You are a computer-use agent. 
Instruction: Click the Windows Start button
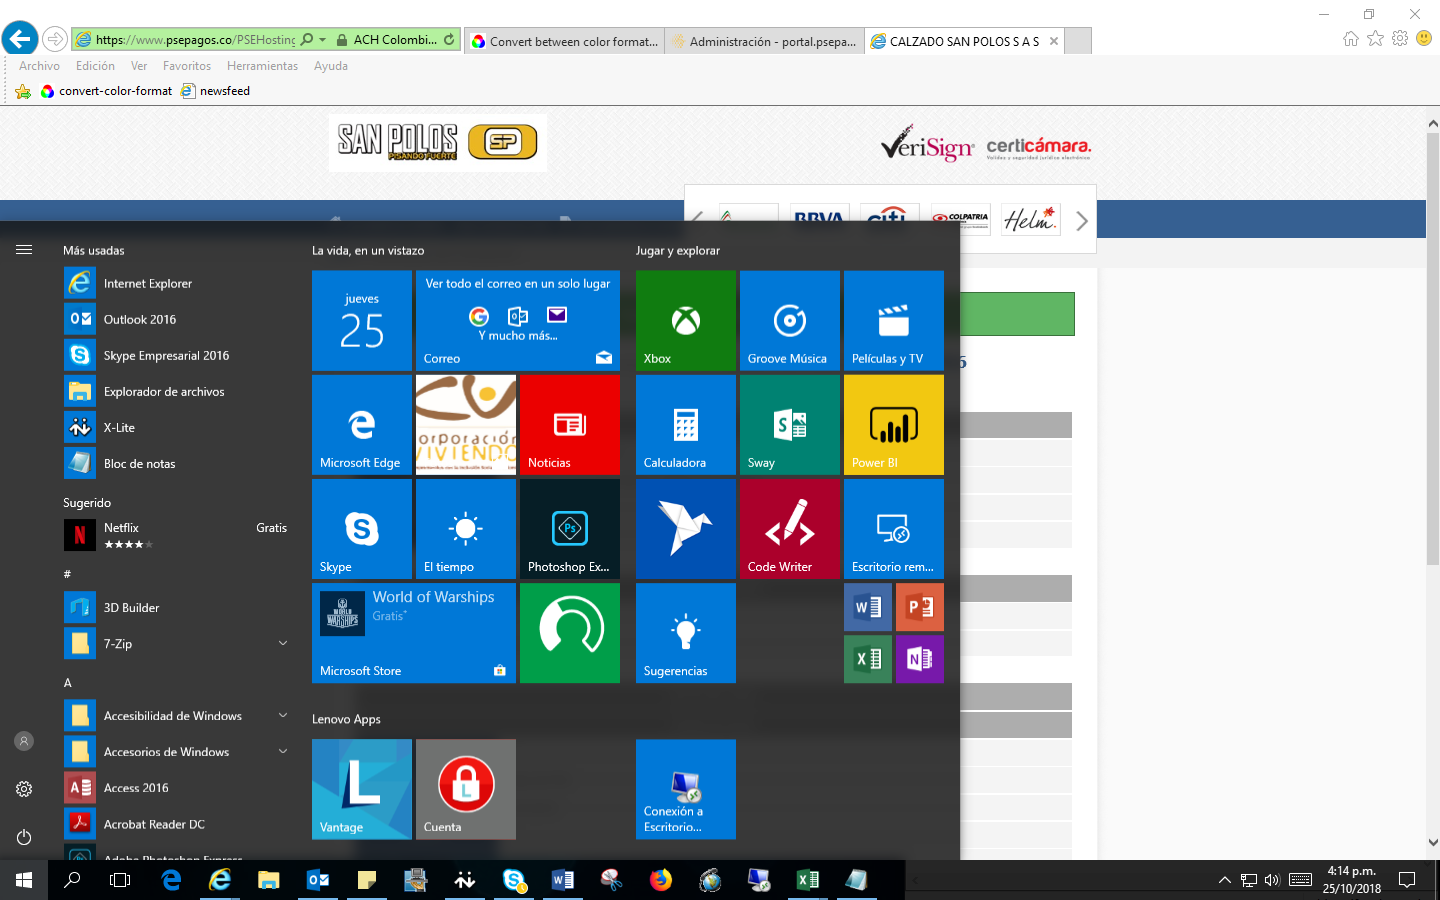click(x=24, y=880)
